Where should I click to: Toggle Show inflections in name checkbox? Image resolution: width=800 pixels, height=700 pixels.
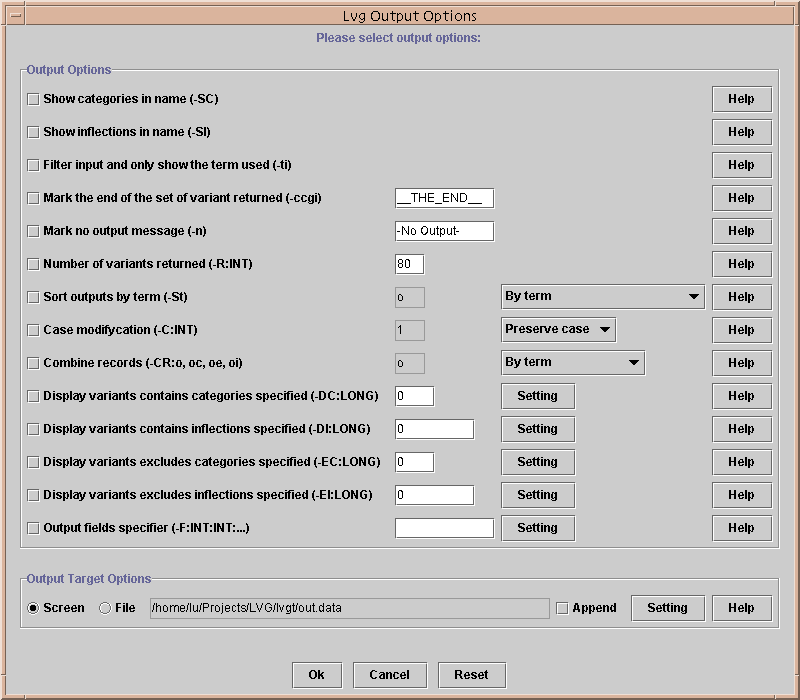[x=33, y=132]
